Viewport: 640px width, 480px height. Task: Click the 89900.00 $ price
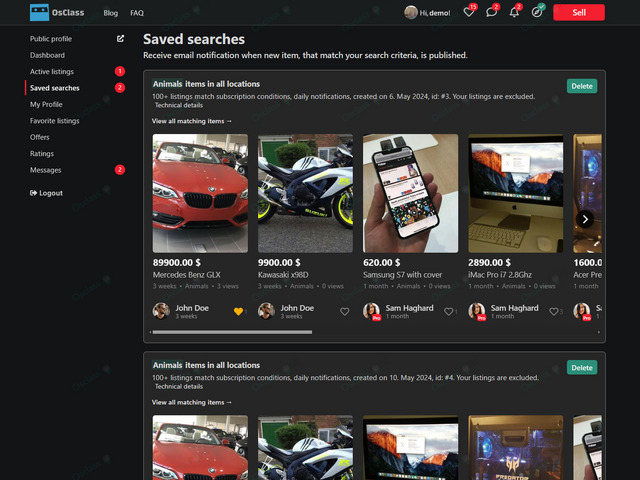[176, 262]
